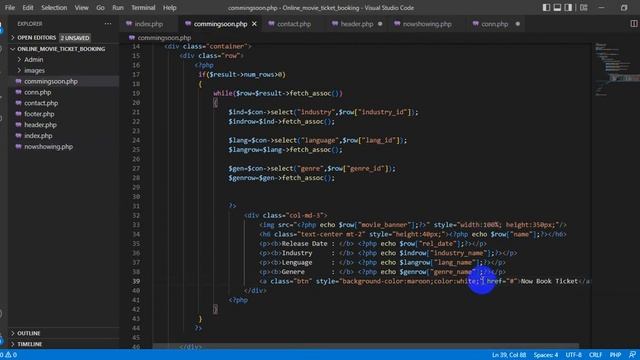Click warnings icon in status bar
This screenshot has width=640, height=360.
pyautogui.click(x=8, y=355)
